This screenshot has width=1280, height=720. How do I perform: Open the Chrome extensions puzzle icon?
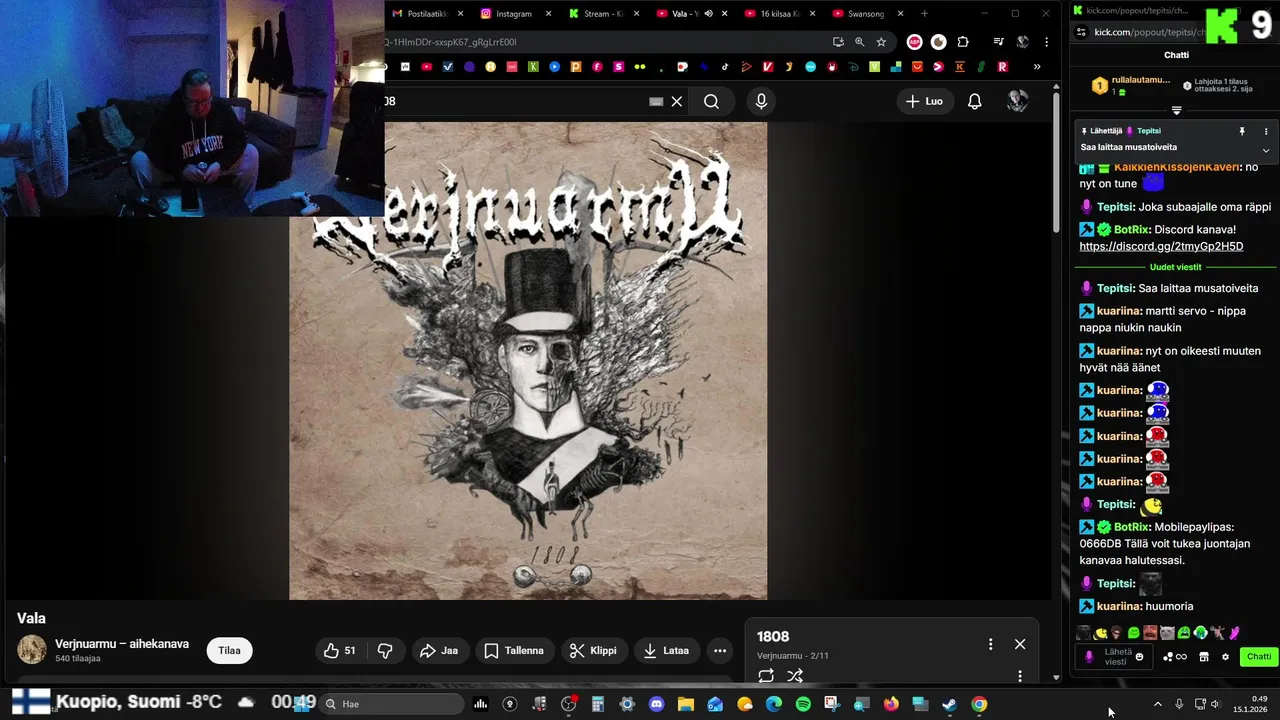pyautogui.click(x=963, y=42)
